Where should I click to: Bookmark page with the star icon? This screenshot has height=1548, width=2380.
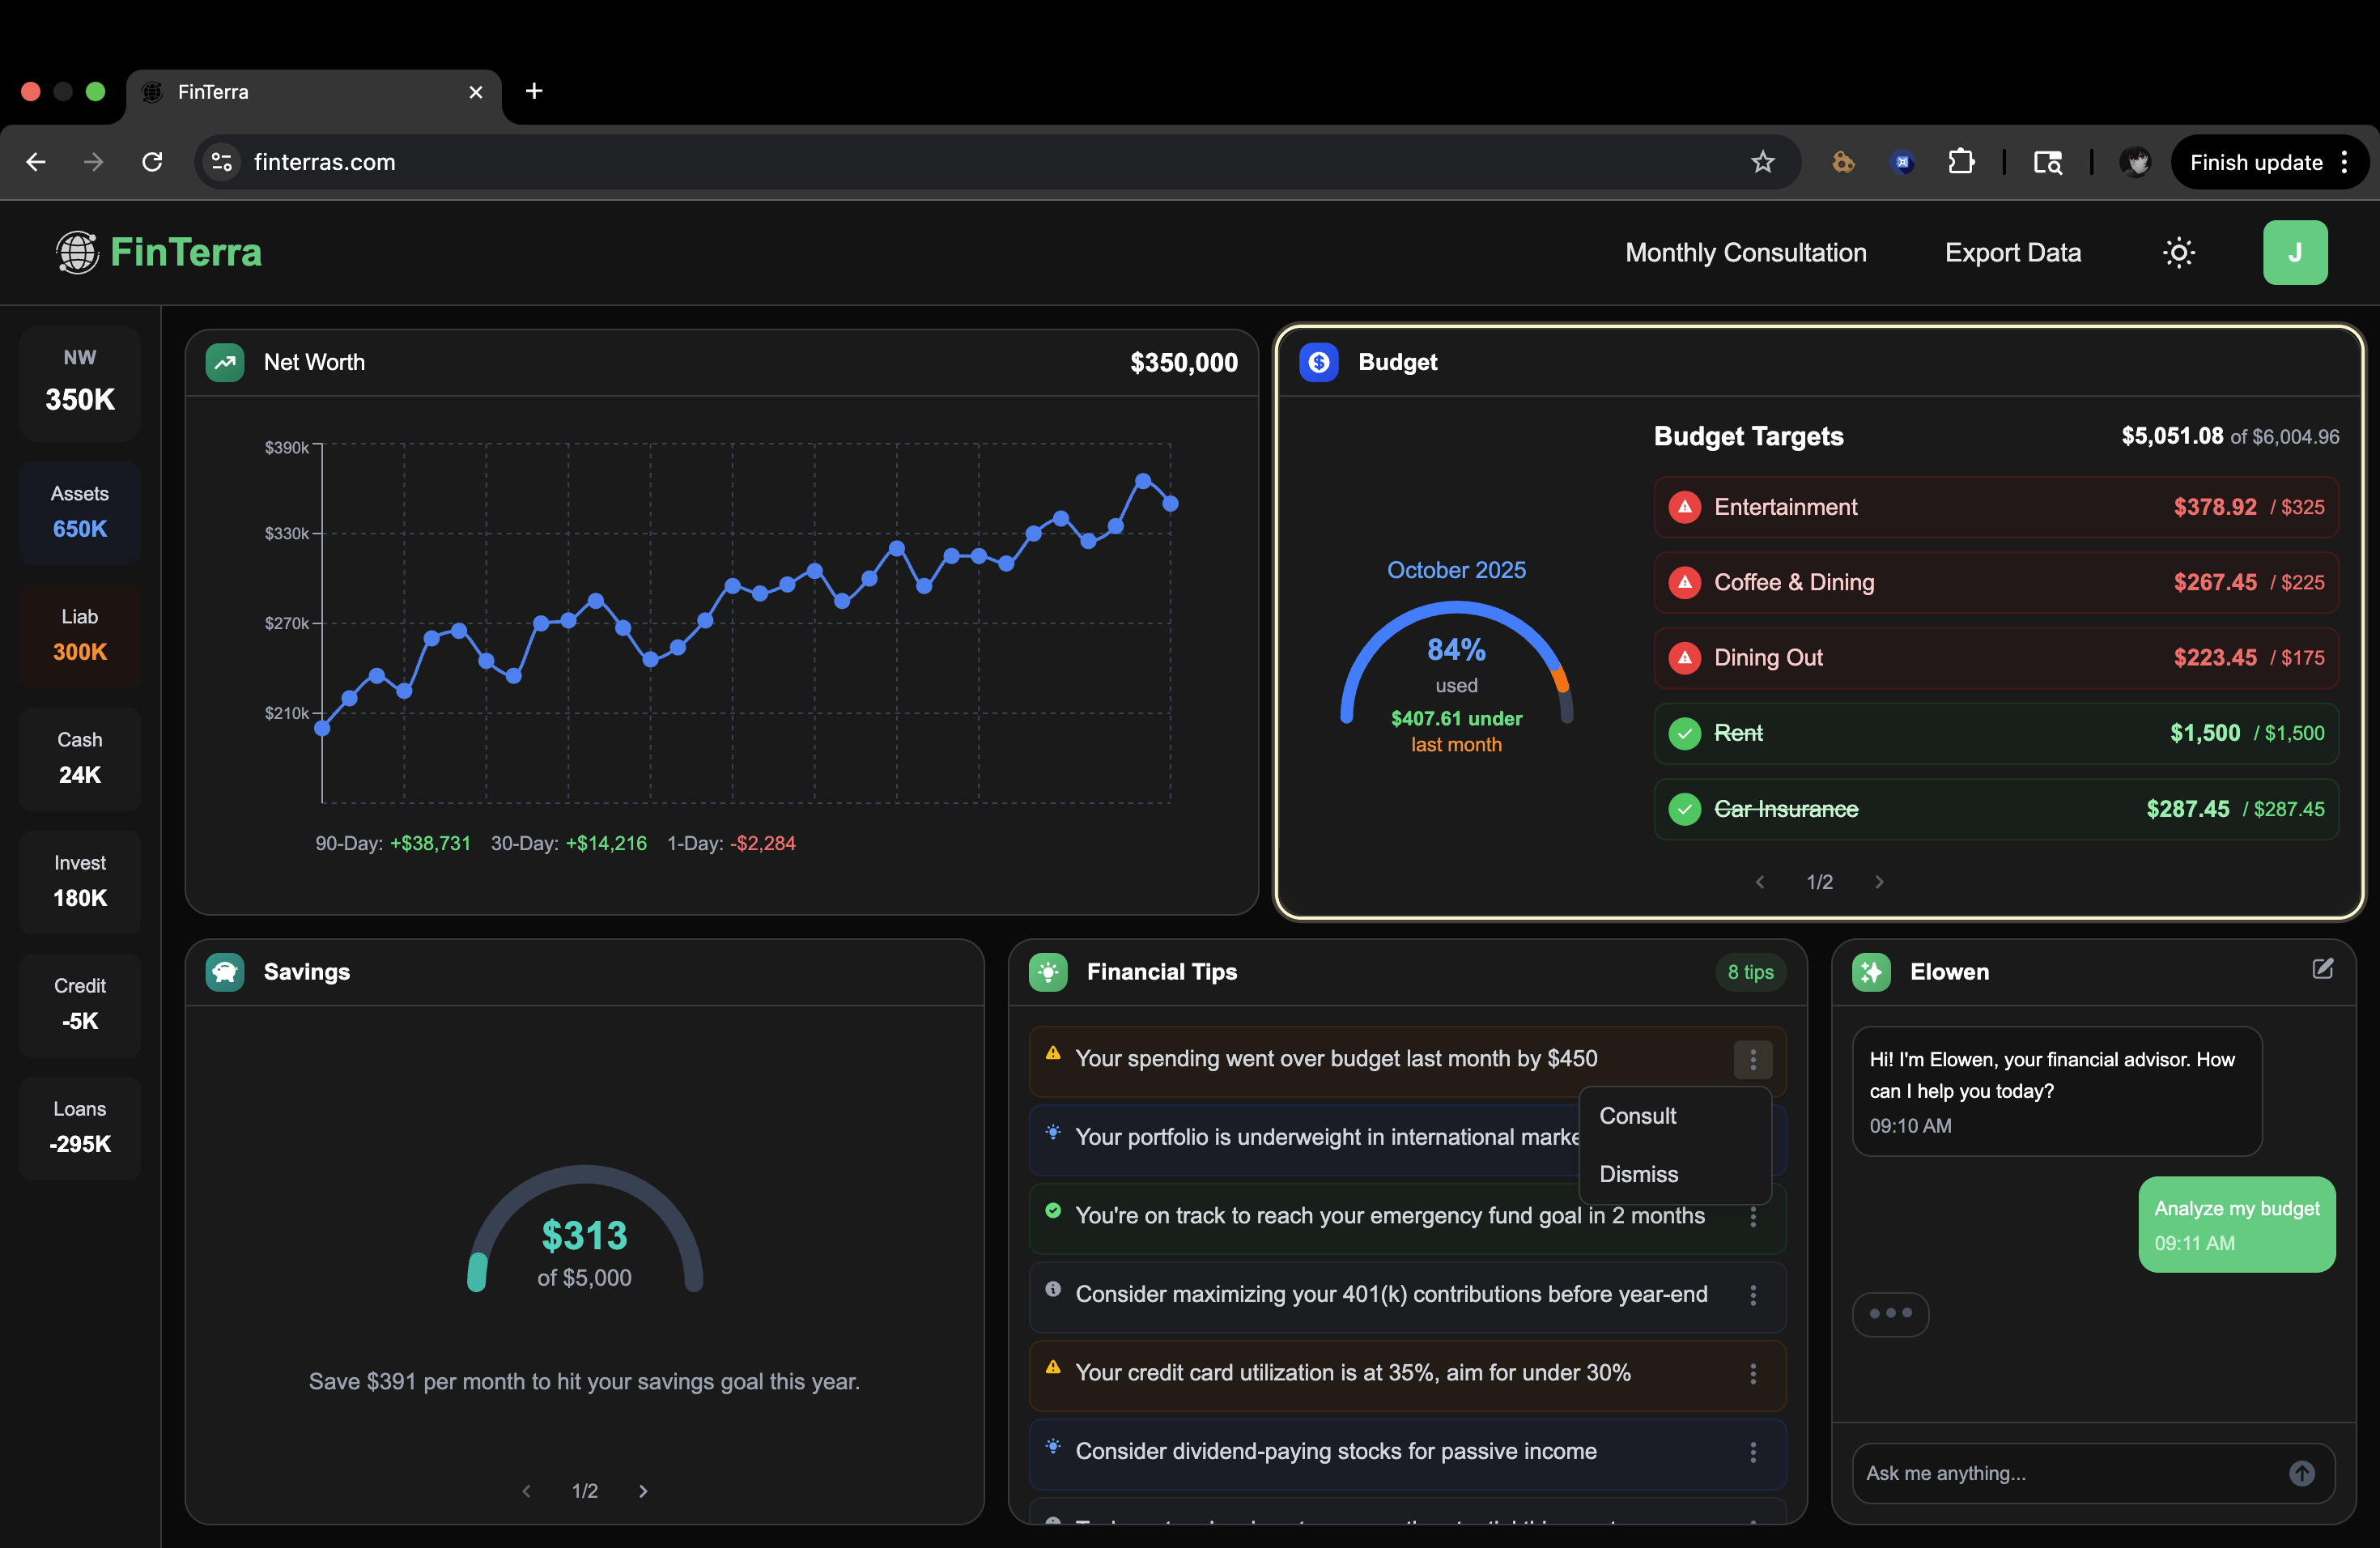[1762, 162]
